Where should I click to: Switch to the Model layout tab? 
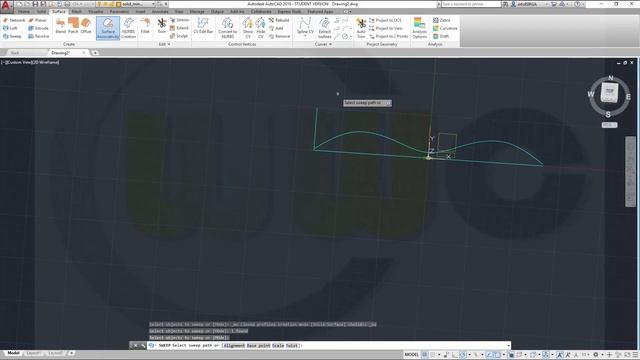(x=13, y=353)
